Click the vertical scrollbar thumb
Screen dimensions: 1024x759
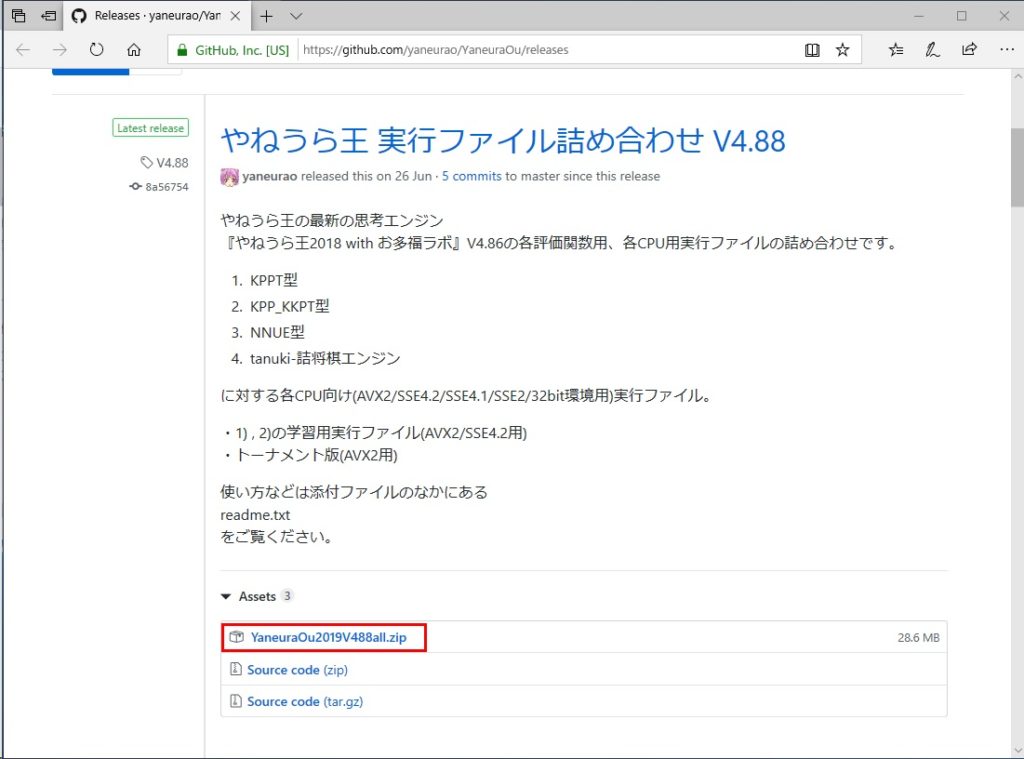tap(1017, 167)
